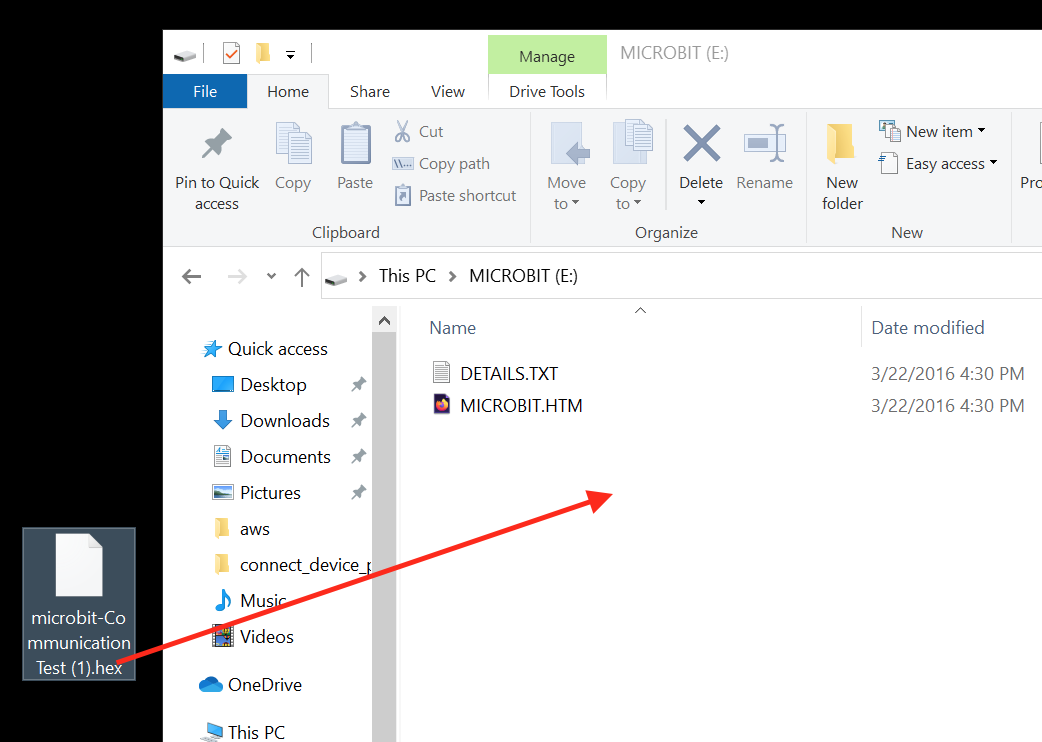Click the Pin to Quick access icon
Viewport: 1042px width, 742px height.
[217, 144]
